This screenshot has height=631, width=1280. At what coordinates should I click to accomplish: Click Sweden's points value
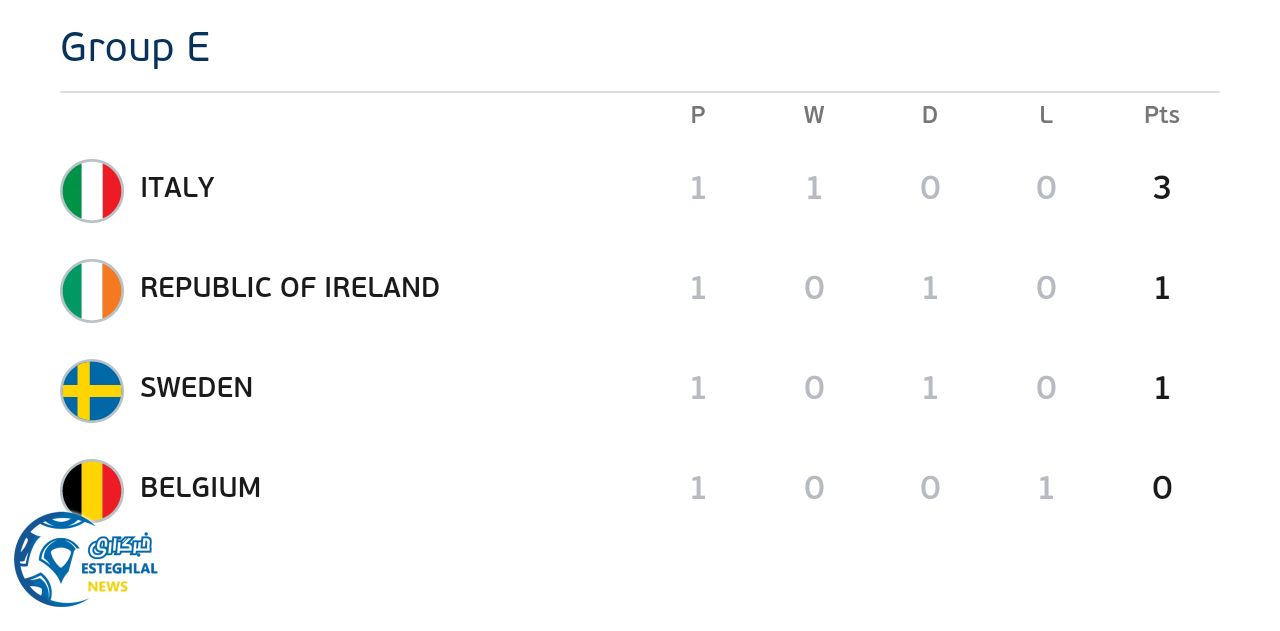coord(1162,388)
